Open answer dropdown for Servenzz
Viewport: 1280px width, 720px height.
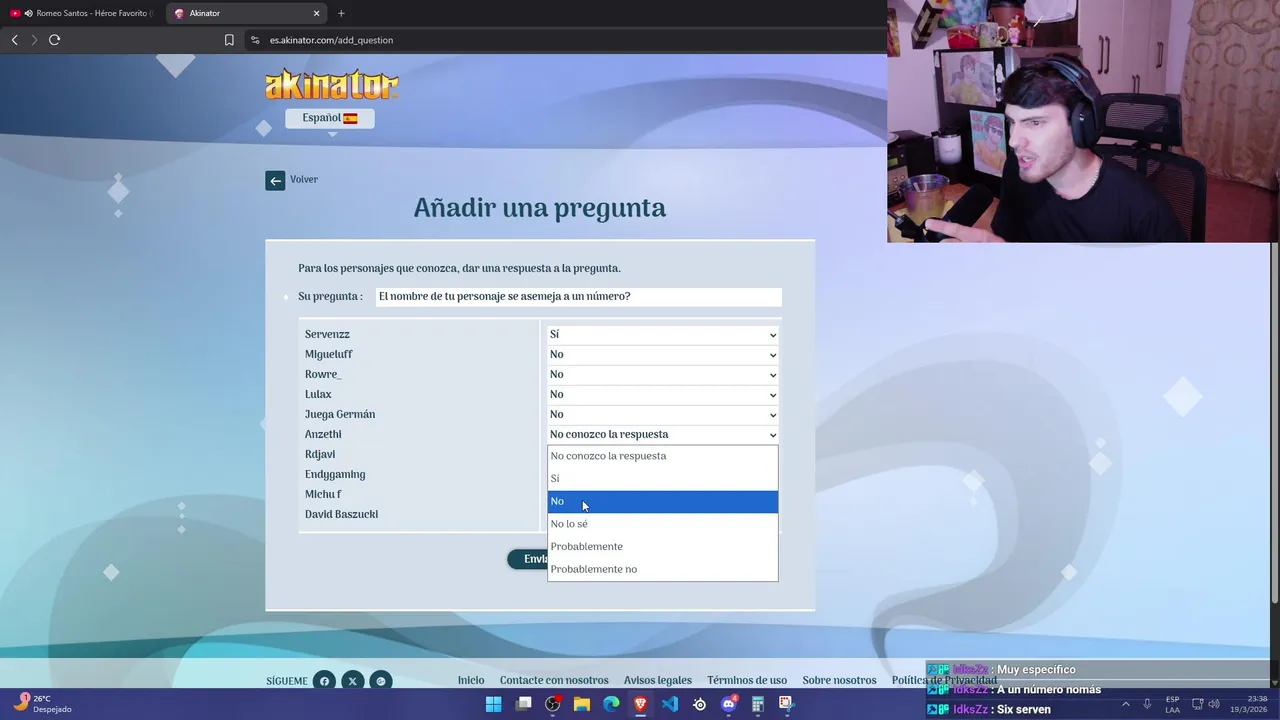pyautogui.click(x=662, y=335)
